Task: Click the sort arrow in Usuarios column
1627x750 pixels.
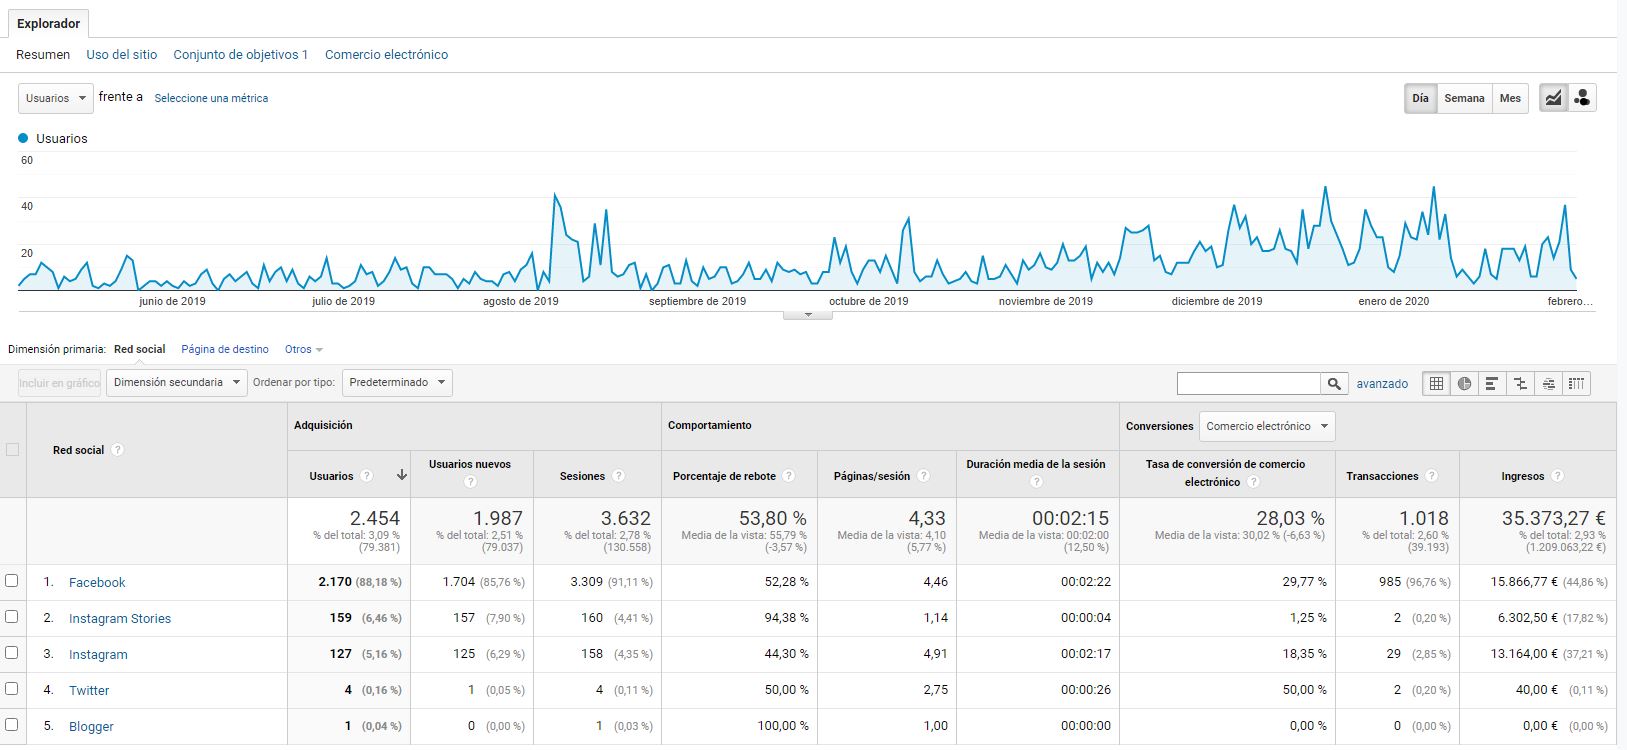Action: click(x=402, y=475)
